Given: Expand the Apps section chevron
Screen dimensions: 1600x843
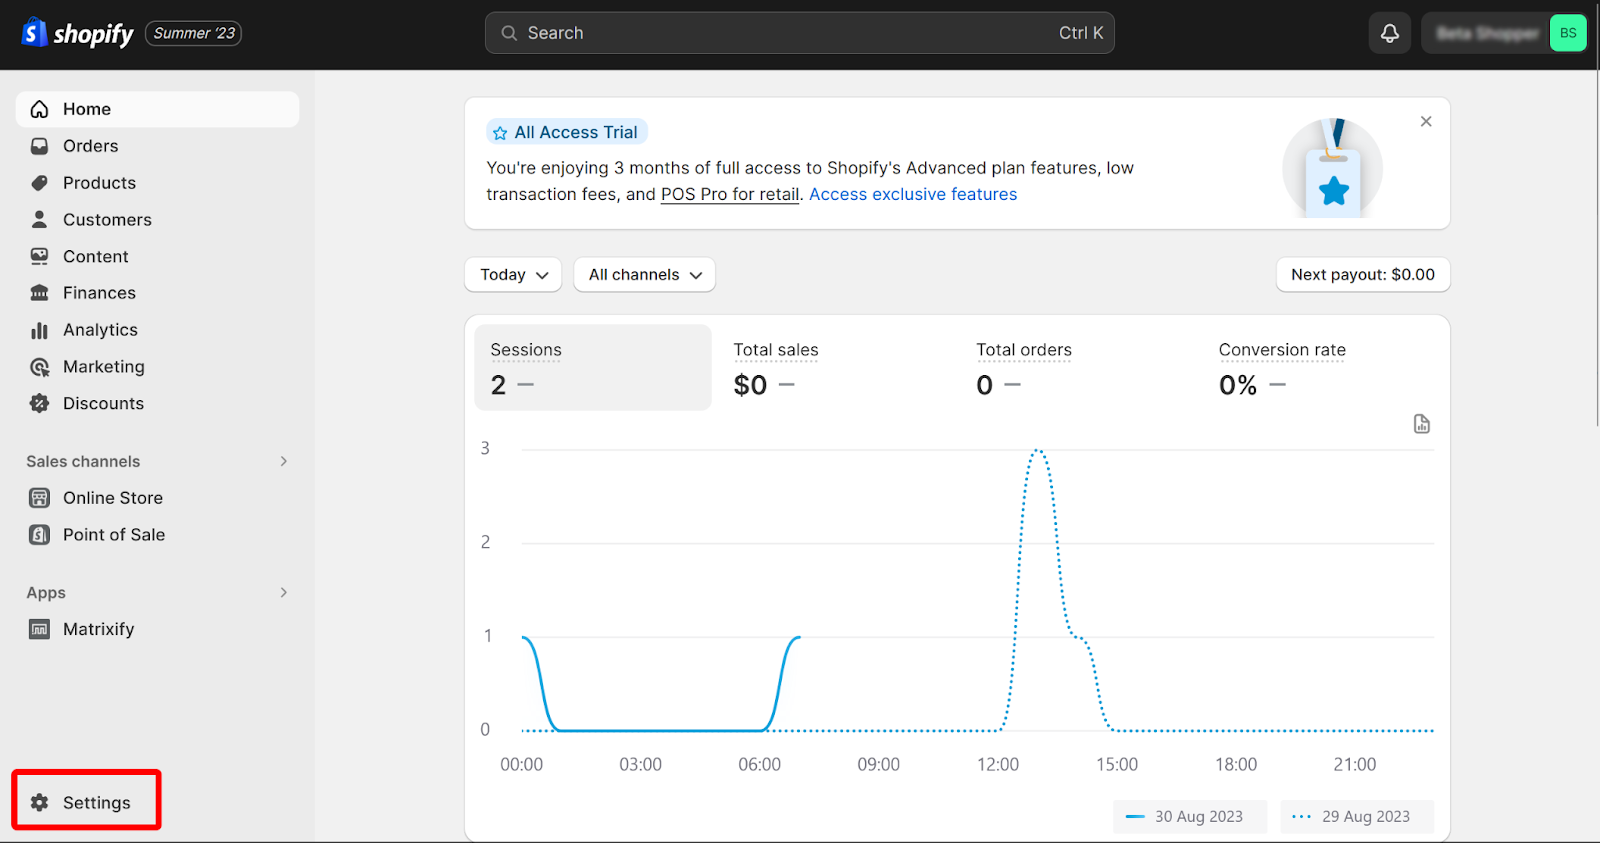Looking at the screenshot, I should 284,592.
